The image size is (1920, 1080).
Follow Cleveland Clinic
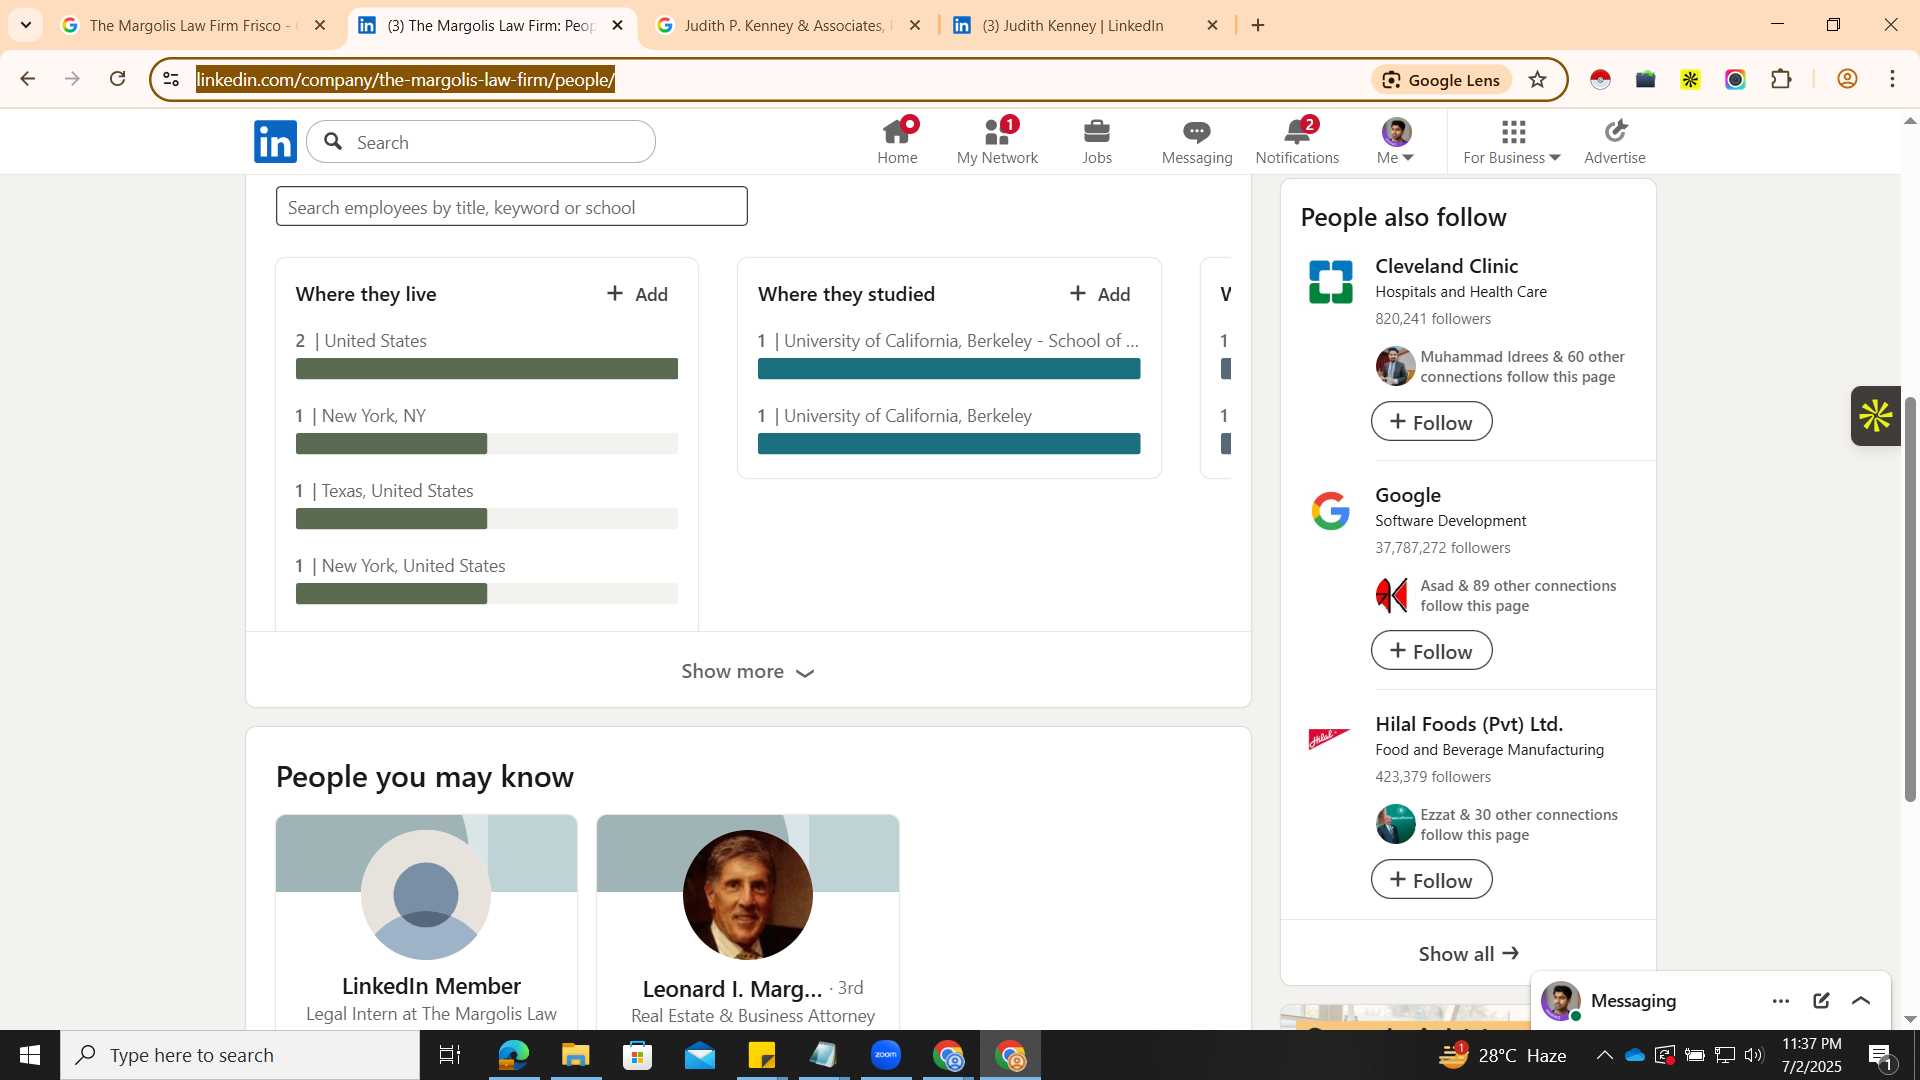coord(1431,422)
